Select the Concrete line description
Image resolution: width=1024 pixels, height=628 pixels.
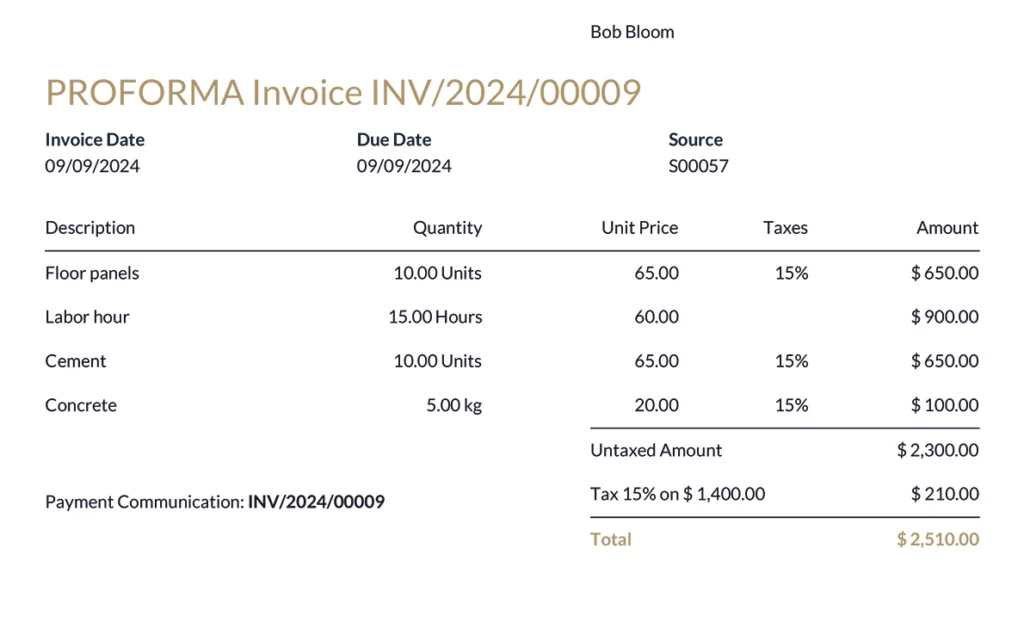coord(81,405)
